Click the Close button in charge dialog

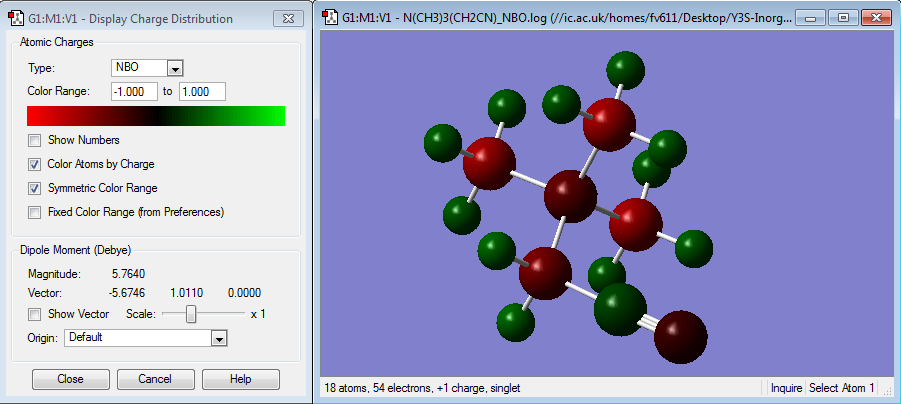point(71,379)
